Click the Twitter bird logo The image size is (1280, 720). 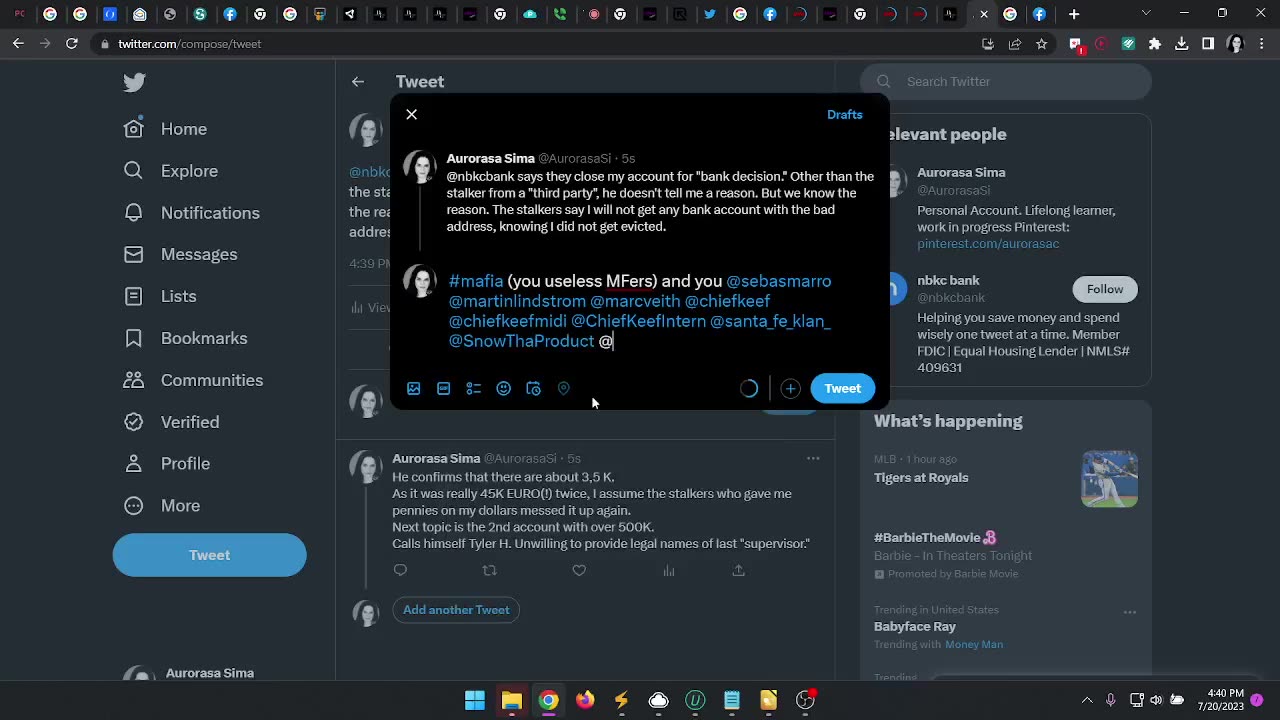click(x=134, y=82)
